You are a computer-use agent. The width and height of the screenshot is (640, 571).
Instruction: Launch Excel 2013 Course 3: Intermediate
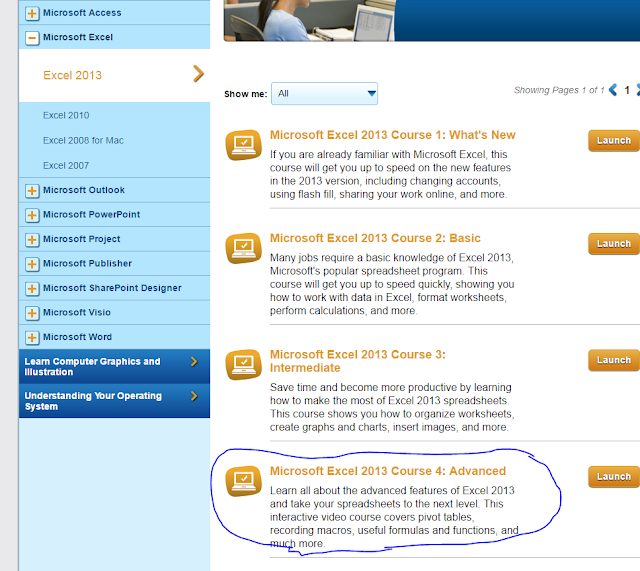[614, 360]
